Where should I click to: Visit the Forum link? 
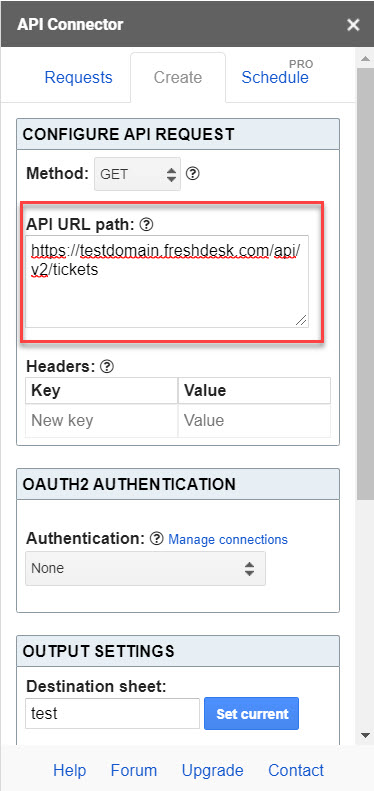134,770
